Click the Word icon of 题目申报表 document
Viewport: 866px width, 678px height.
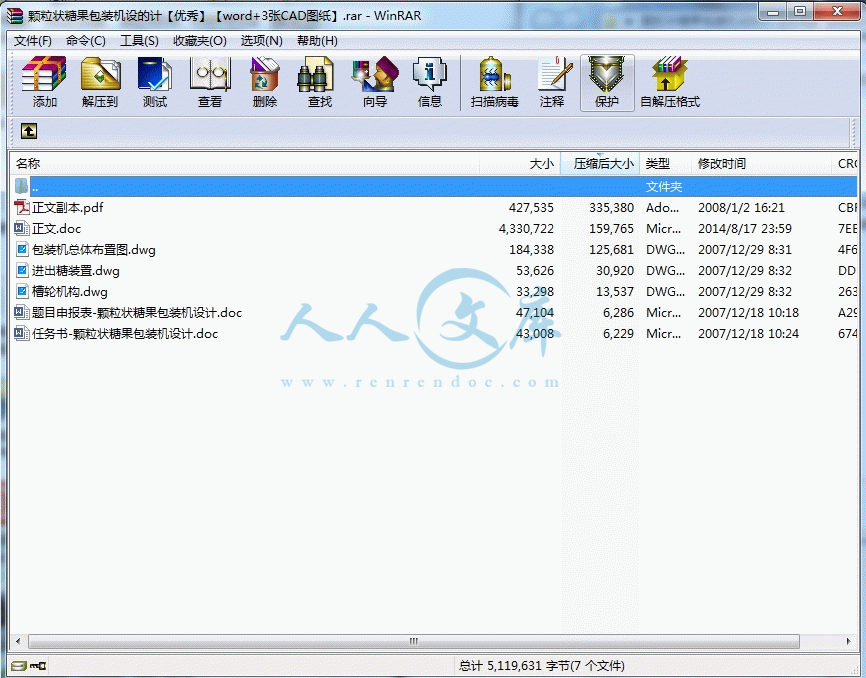pyautogui.click(x=22, y=312)
